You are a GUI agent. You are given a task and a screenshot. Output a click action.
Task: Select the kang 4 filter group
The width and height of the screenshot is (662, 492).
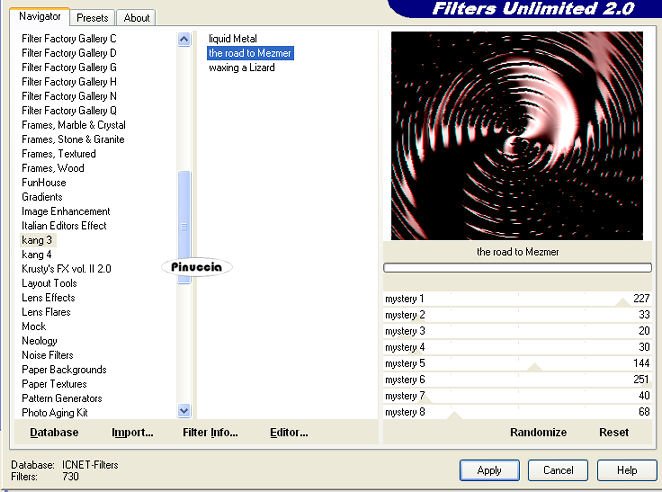[x=37, y=254]
